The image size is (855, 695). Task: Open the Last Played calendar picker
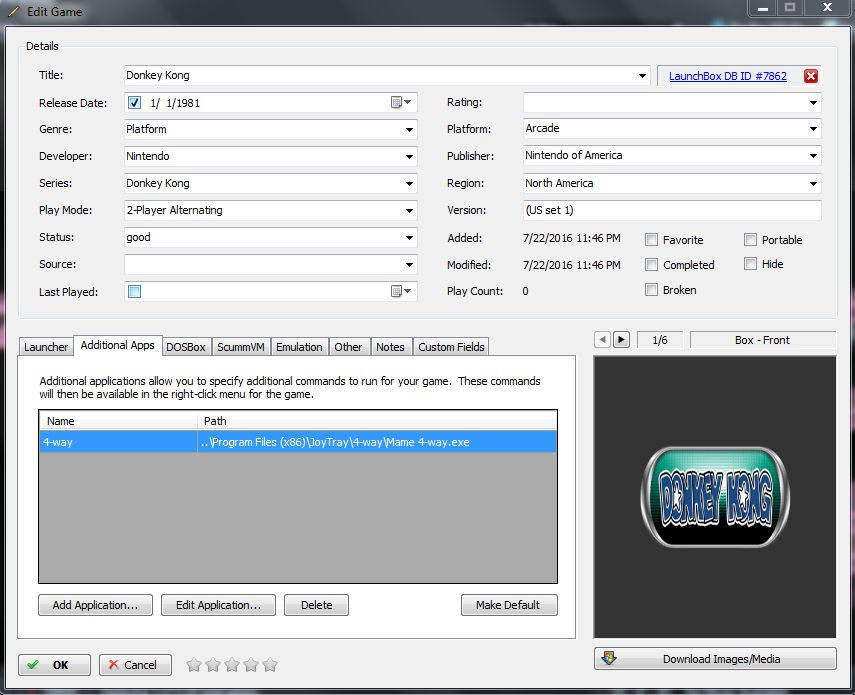pyautogui.click(x=401, y=291)
